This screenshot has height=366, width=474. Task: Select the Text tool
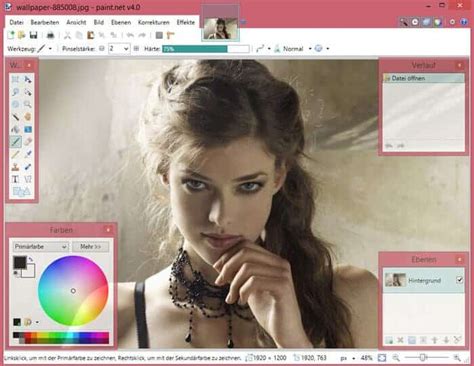[x=15, y=179]
